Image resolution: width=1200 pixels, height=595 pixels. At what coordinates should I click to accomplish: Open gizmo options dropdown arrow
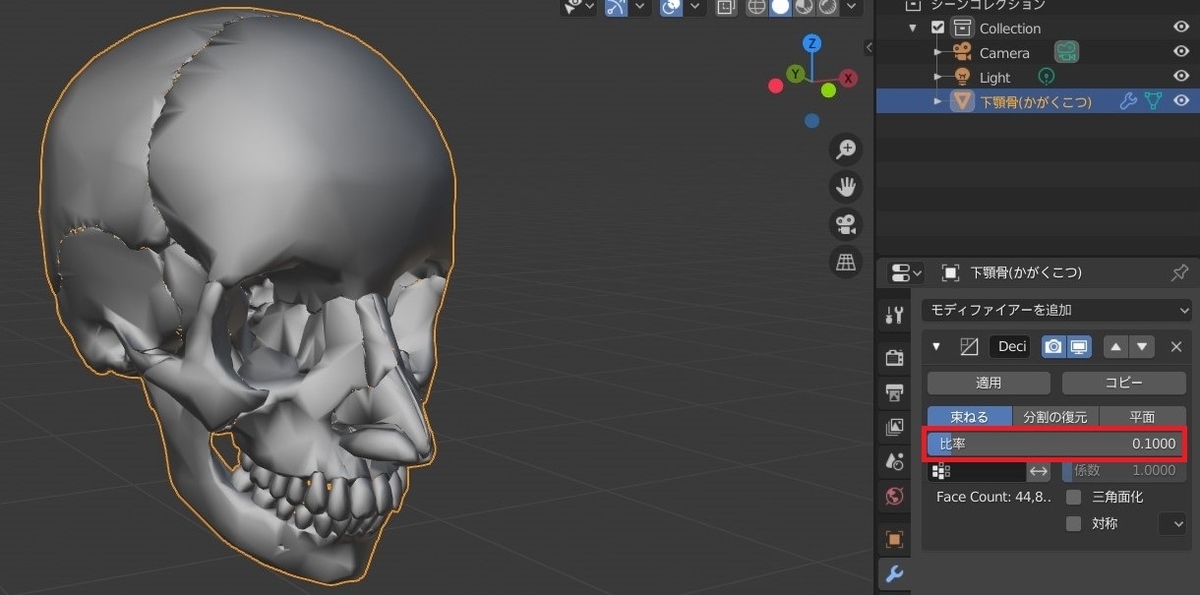coord(640,7)
